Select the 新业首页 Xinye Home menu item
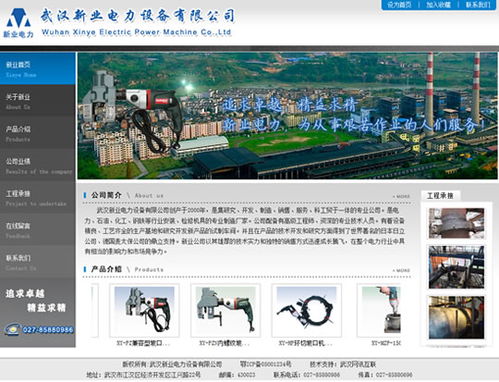Viewport: 499px width, 382px height. pyautogui.click(x=38, y=69)
